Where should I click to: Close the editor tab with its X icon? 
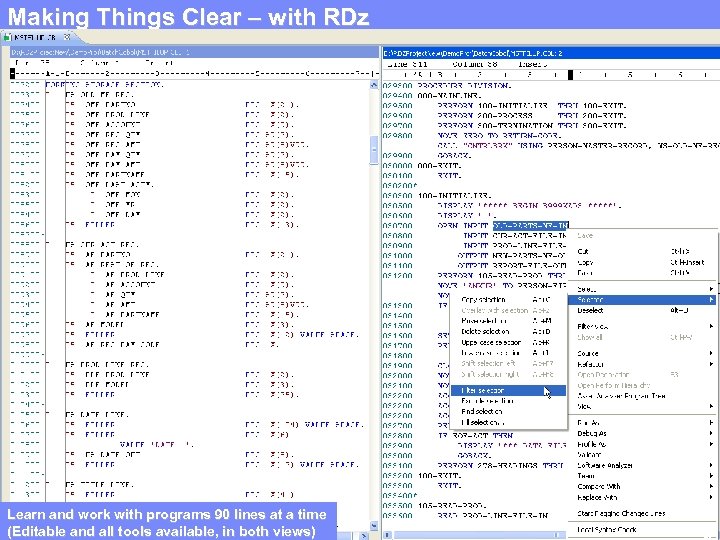click(x=67, y=37)
